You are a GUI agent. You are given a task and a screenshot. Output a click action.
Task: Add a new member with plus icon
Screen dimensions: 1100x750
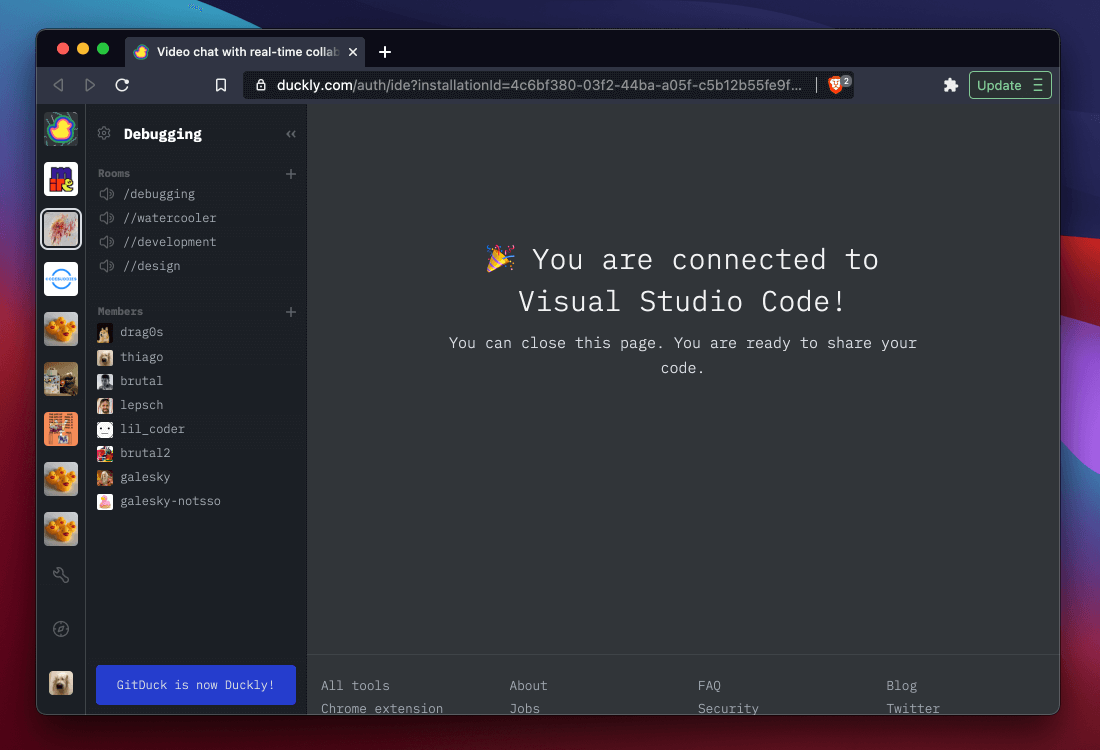pyautogui.click(x=290, y=312)
